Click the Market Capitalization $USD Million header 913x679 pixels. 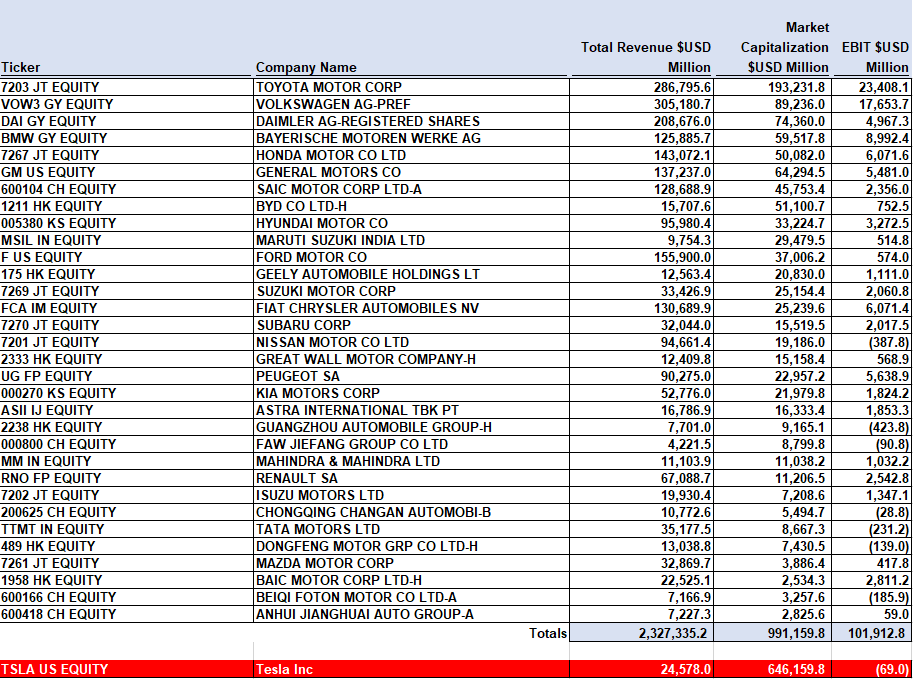pyautogui.click(x=784, y=47)
